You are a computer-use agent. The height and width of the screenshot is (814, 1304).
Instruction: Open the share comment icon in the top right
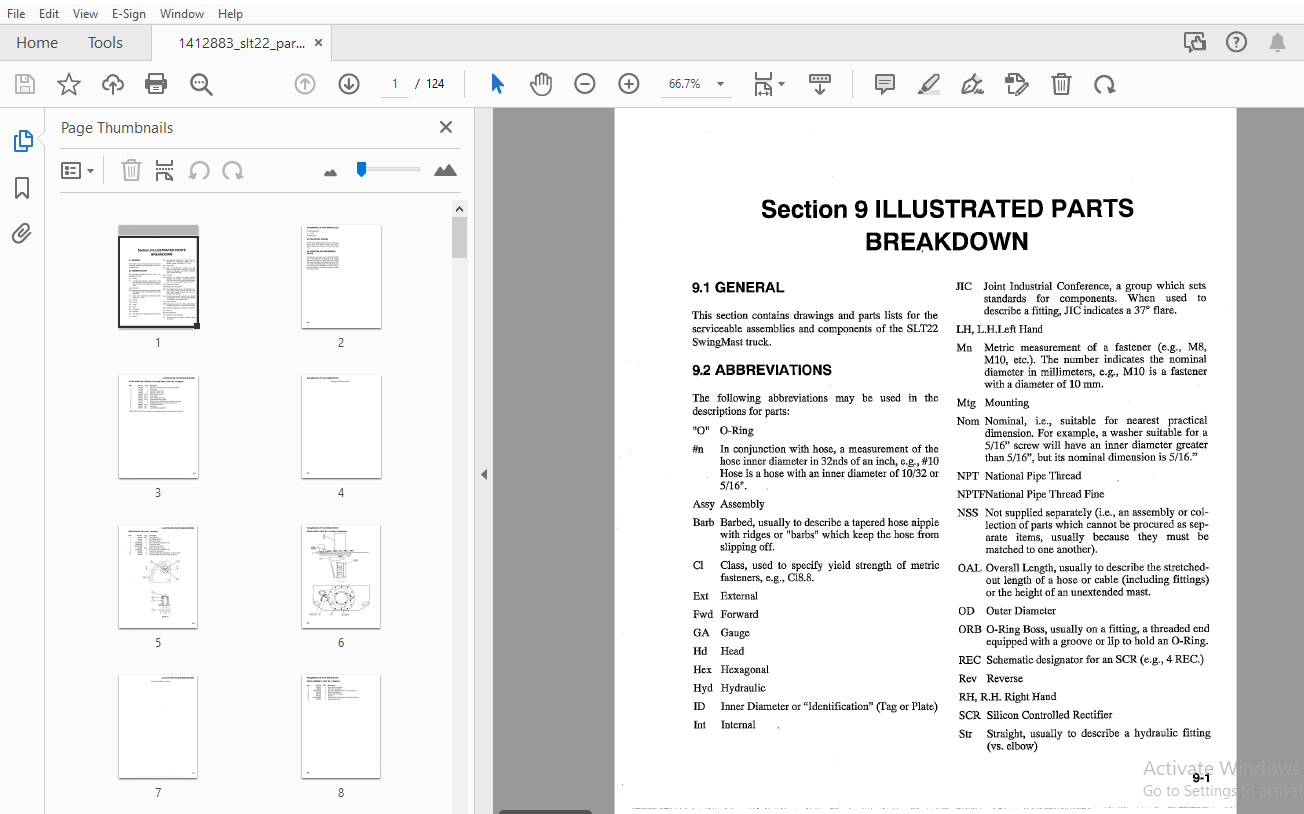[1194, 42]
